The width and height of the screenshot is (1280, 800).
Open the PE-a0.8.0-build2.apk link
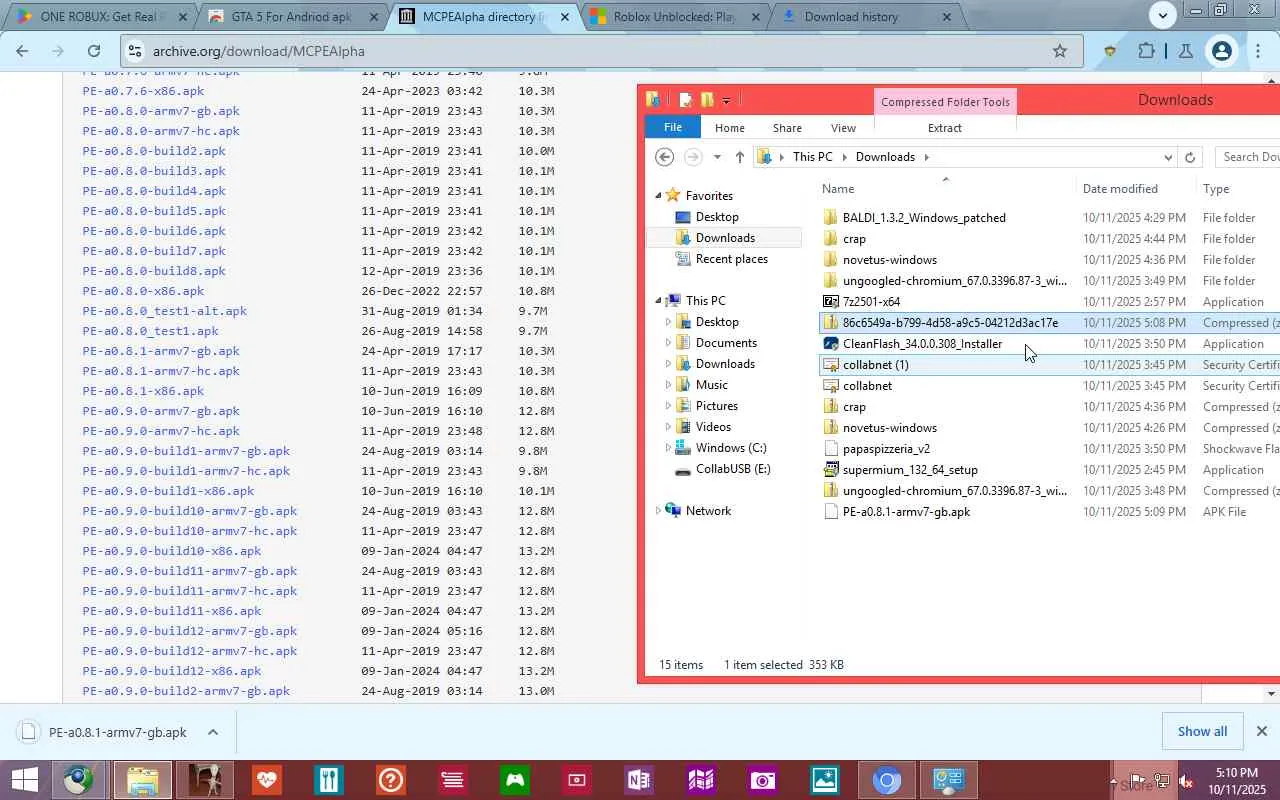coord(154,151)
